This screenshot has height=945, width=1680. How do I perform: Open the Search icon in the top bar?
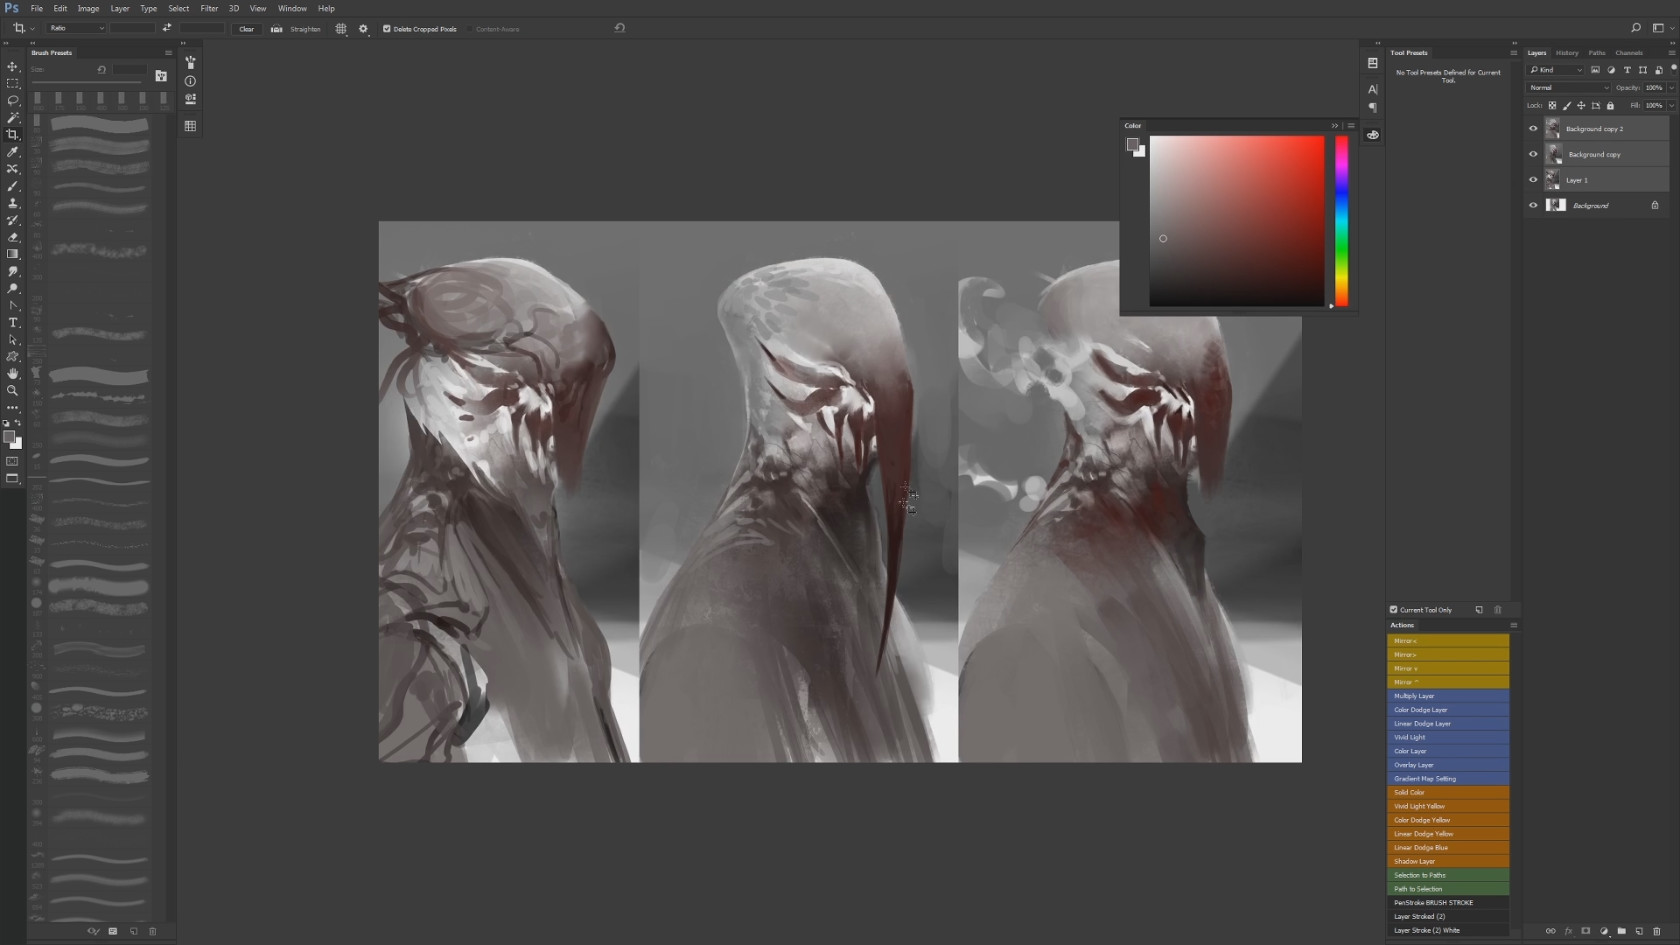point(1636,28)
